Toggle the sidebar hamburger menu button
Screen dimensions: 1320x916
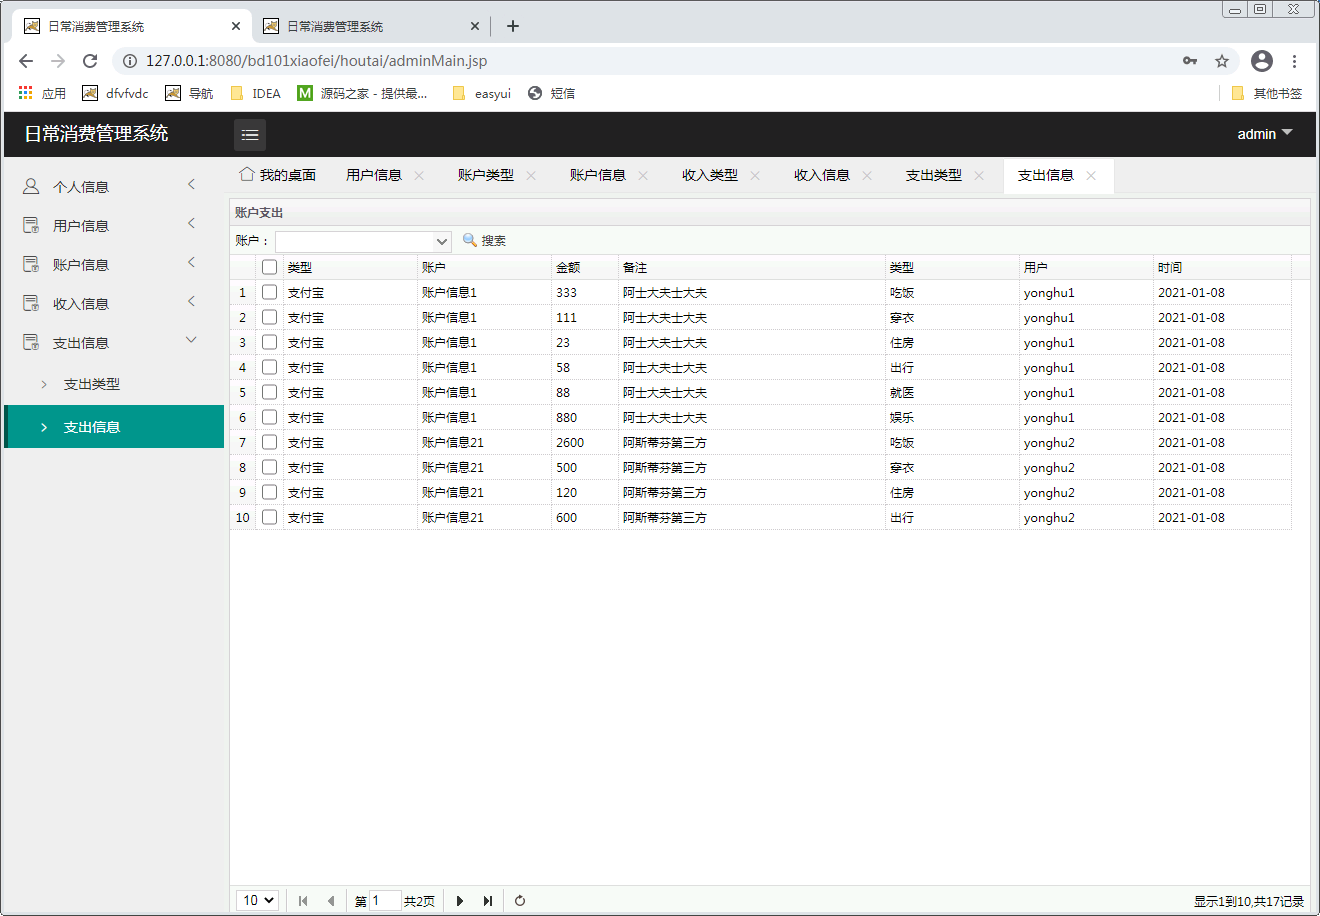pos(250,134)
